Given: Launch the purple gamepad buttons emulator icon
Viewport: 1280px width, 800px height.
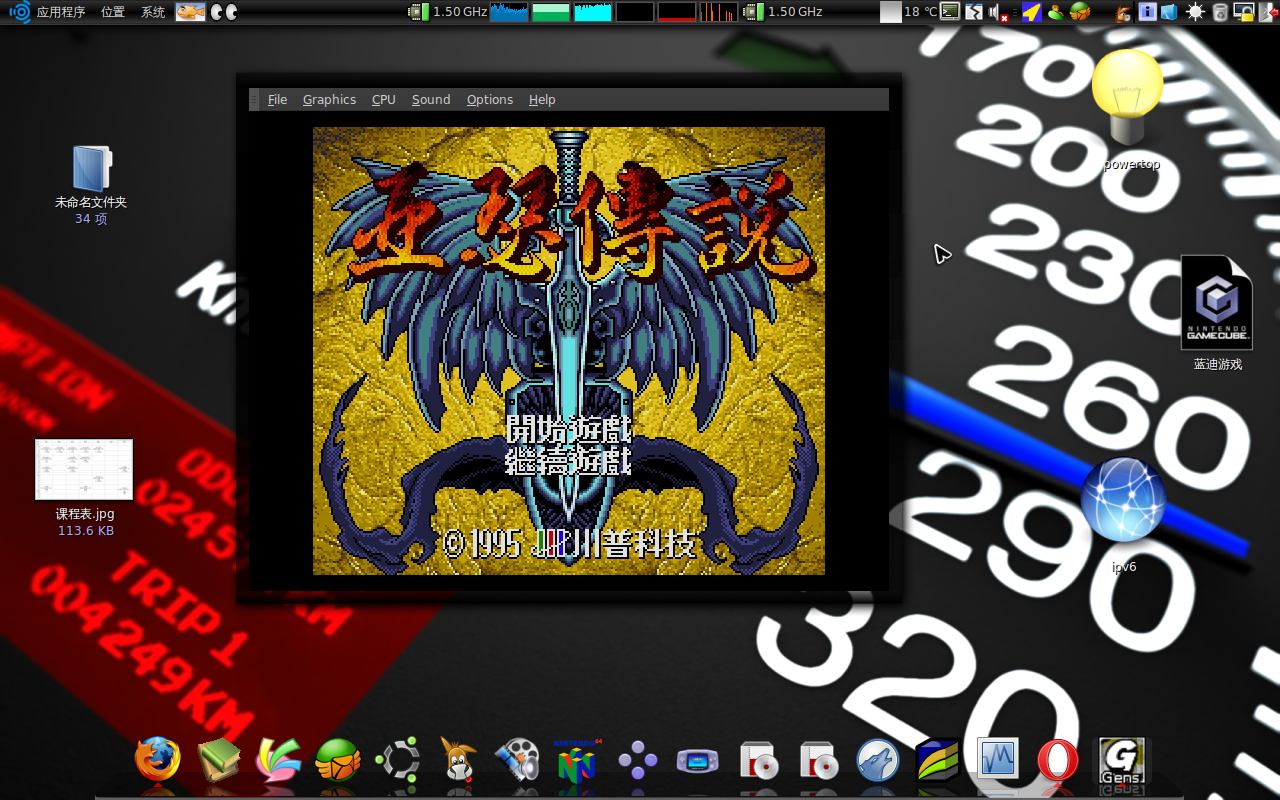Looking at the screenshot, I should [x=637, y=760].
